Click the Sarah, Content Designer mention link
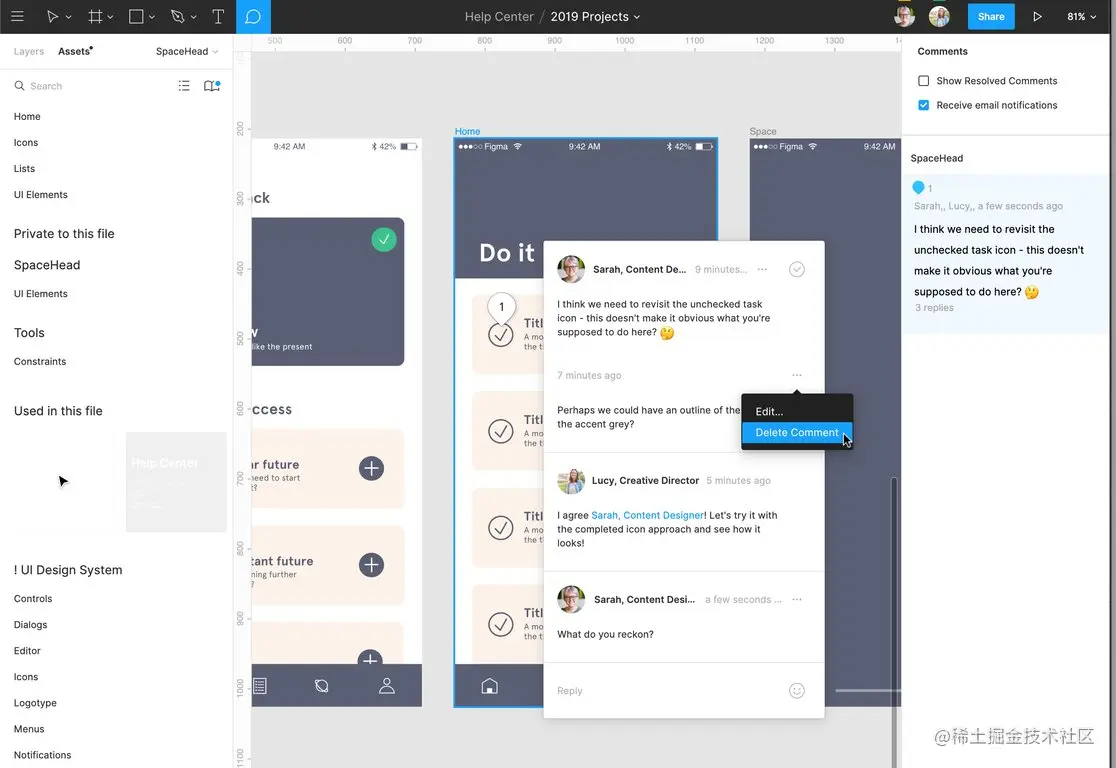The width and height of the screenshot is (1116, 768). [x=648, y=515]
